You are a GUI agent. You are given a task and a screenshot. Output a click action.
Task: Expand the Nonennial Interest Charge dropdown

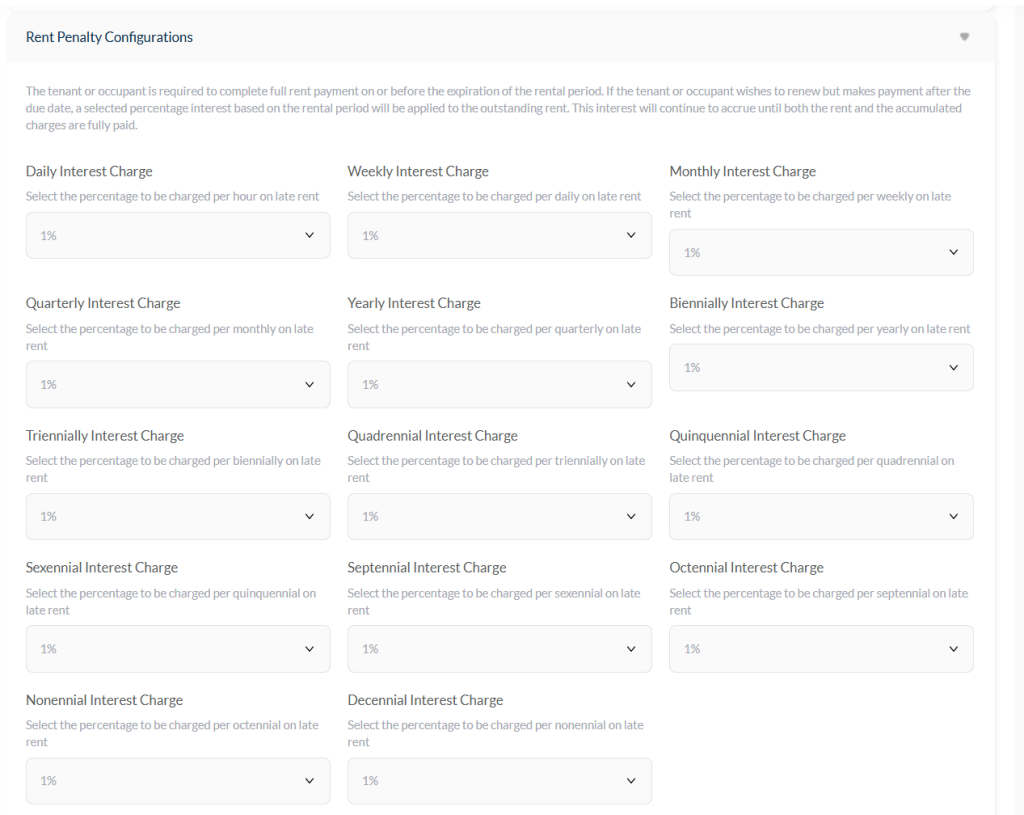[x=178, y=781]
